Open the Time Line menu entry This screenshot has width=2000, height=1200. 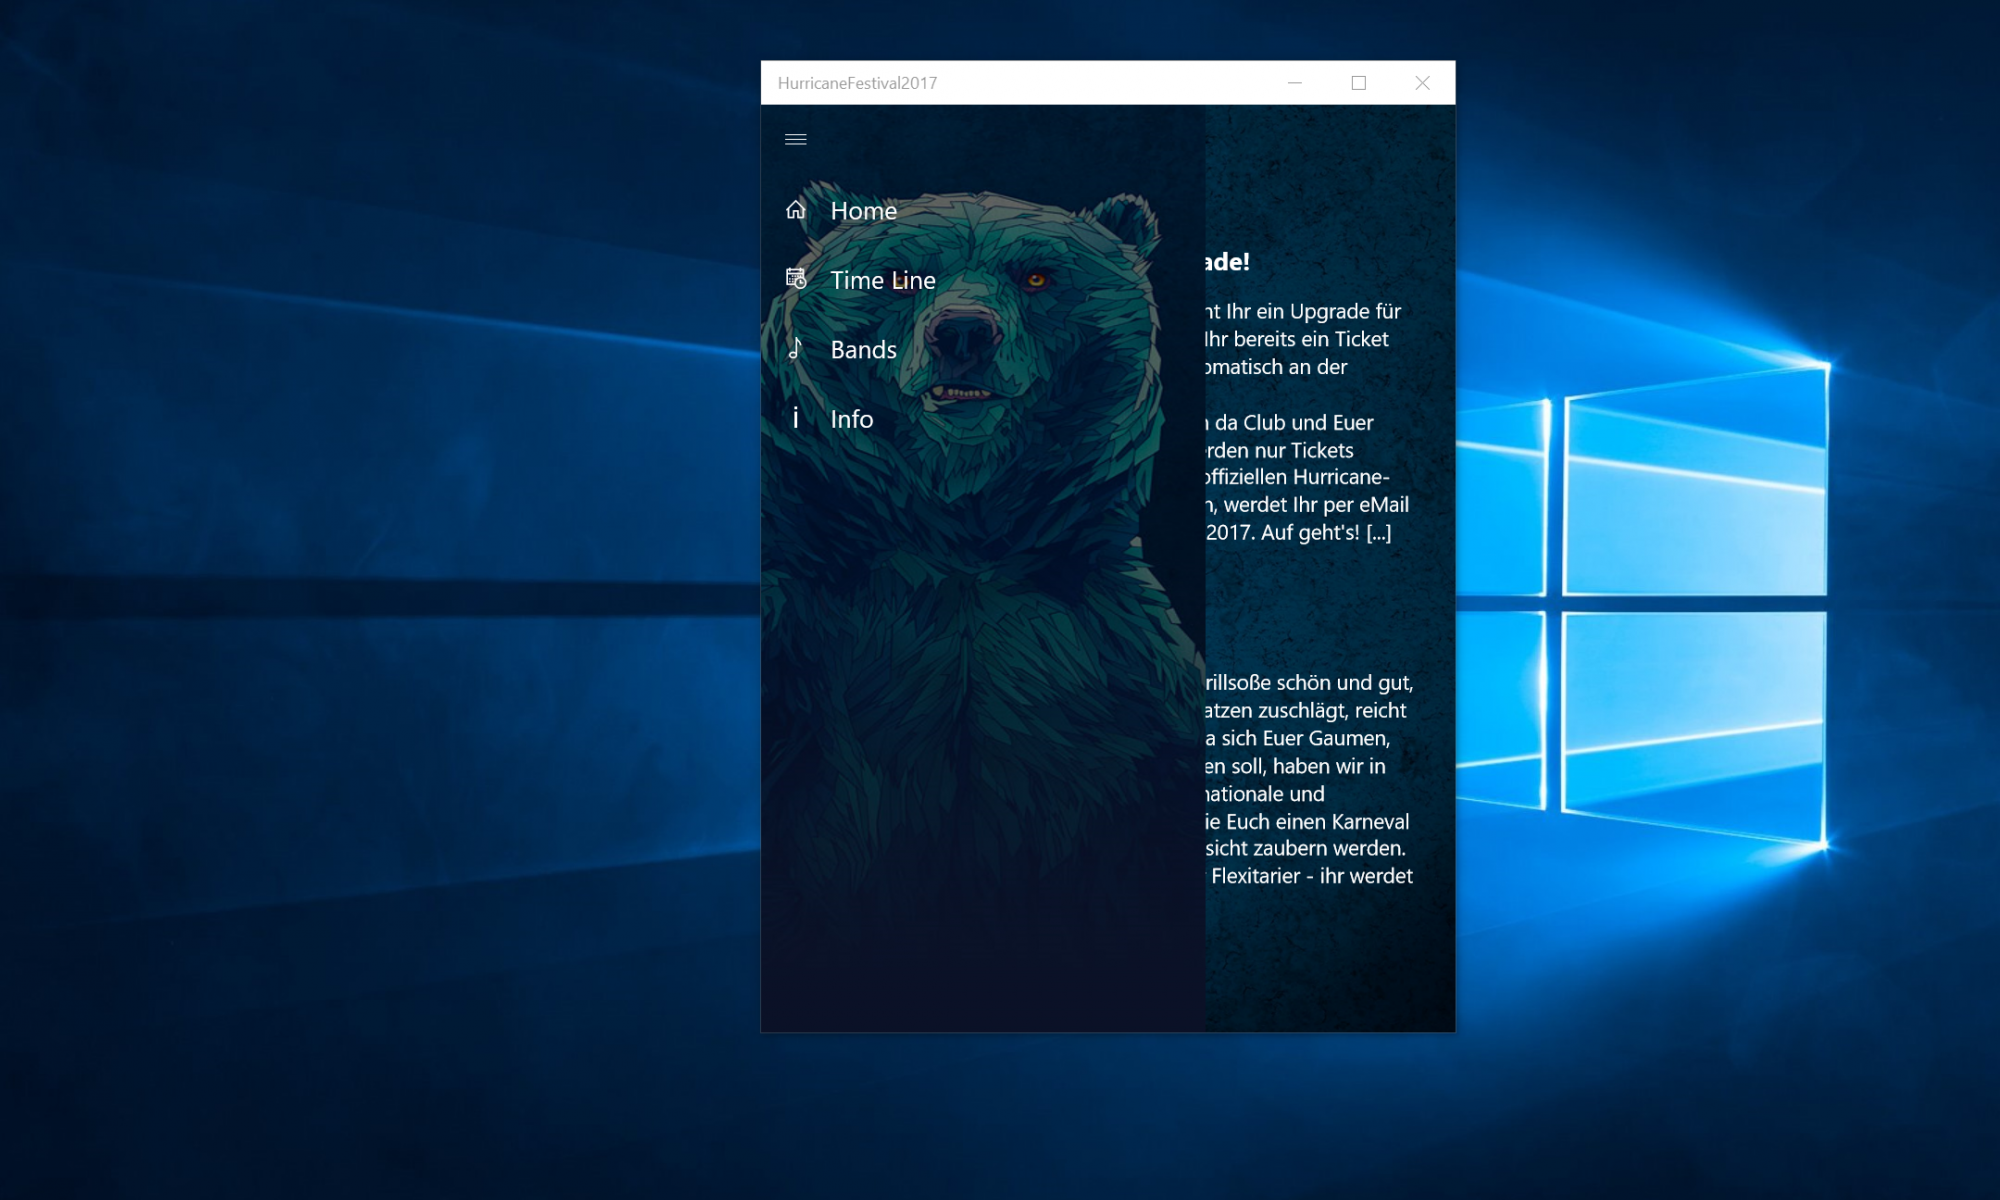tap(982, 279)
